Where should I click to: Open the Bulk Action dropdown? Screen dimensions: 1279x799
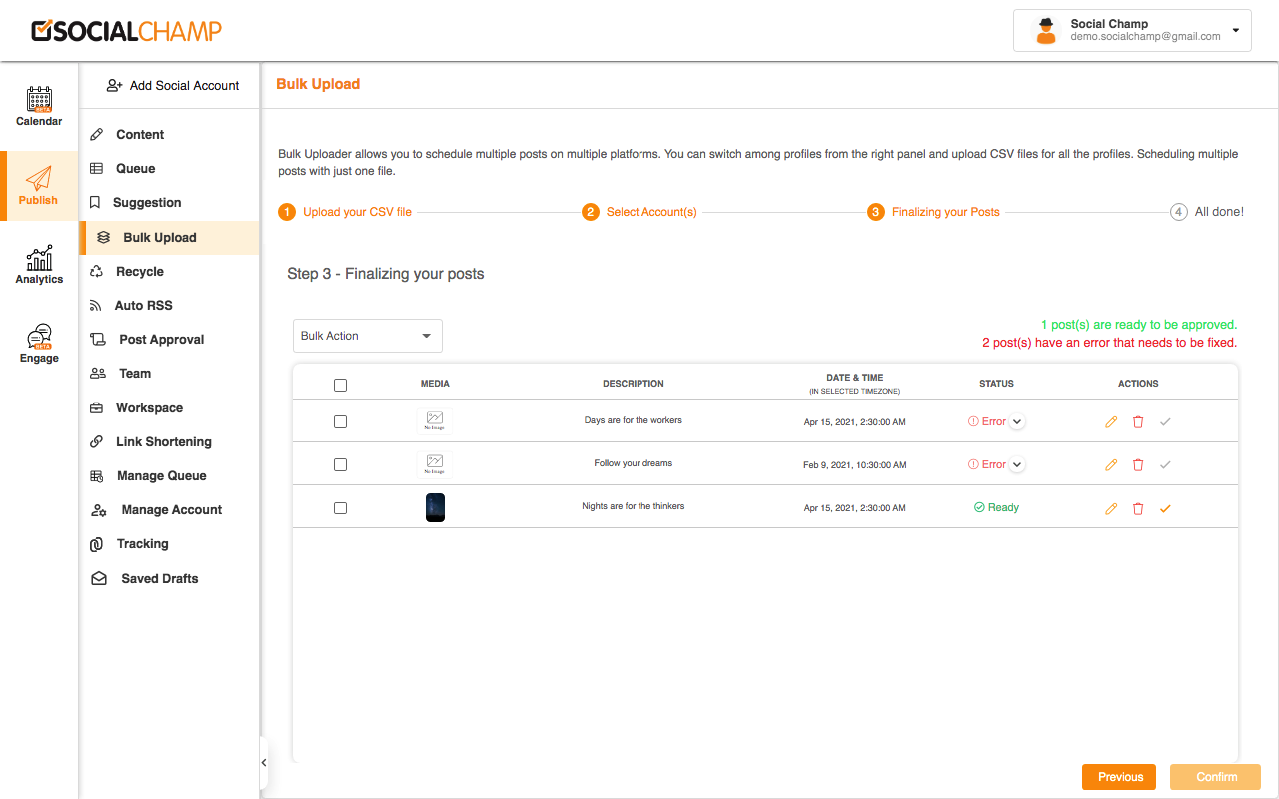point(368,336)
